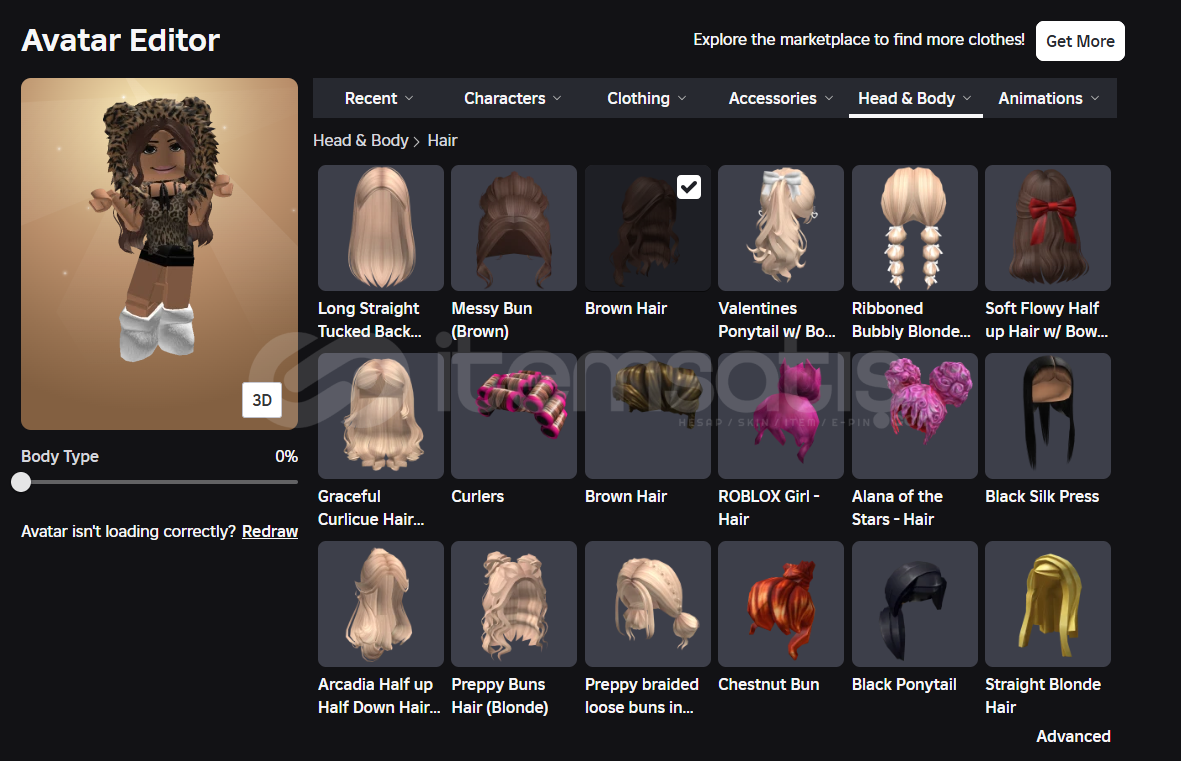This screenshot has width=1181, height=761.
Task: Open the Clothing category dropdown
Action: pyautogui.click(x=647, y=99)
